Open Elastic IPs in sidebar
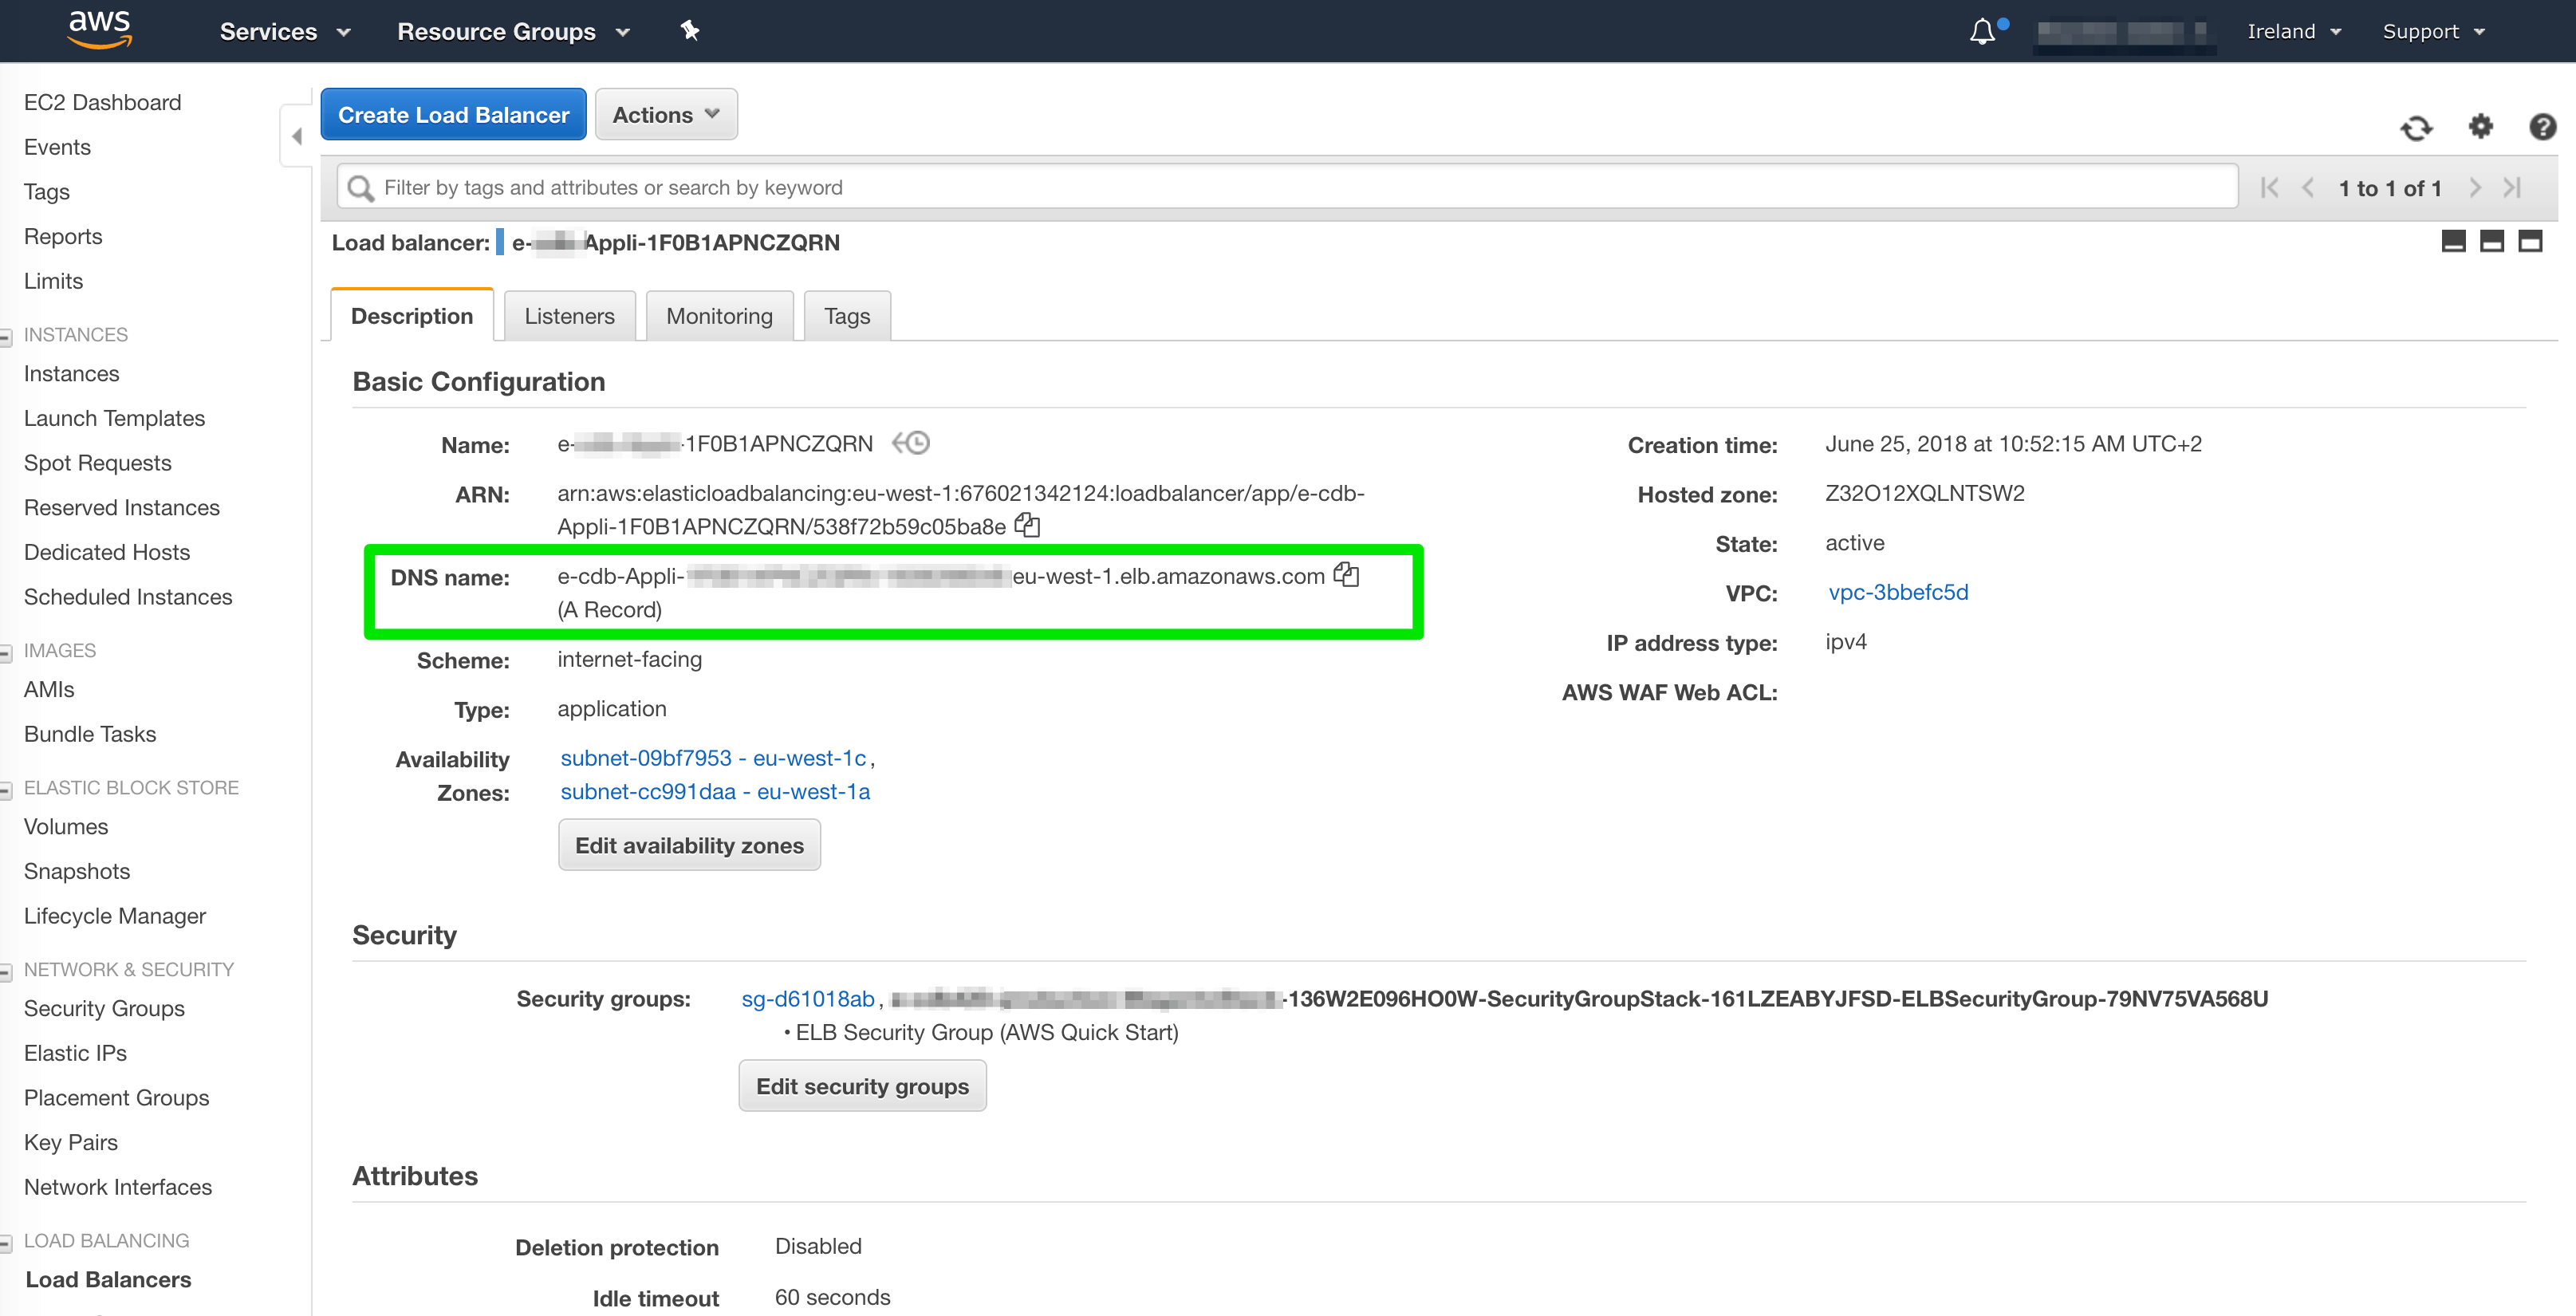2576x1316 pixels. coord(75,1053)
